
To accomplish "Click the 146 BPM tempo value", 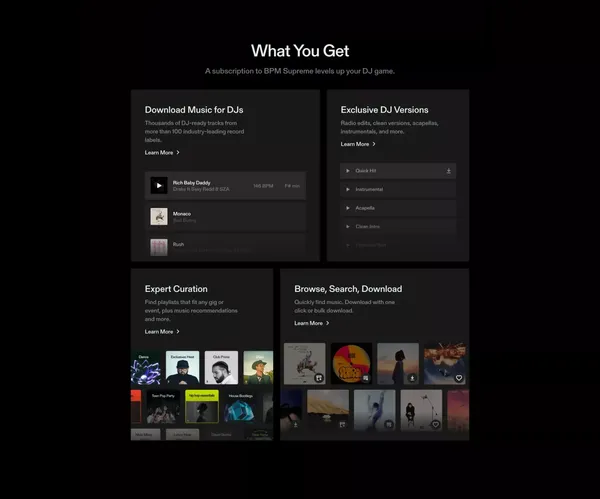I will [x=263, y=186].
